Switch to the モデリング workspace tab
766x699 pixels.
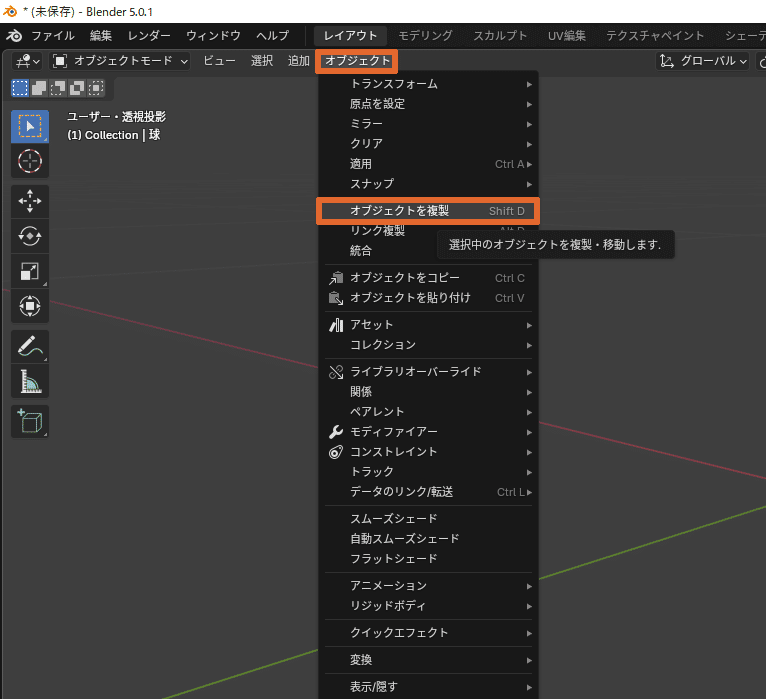(426, 36)
